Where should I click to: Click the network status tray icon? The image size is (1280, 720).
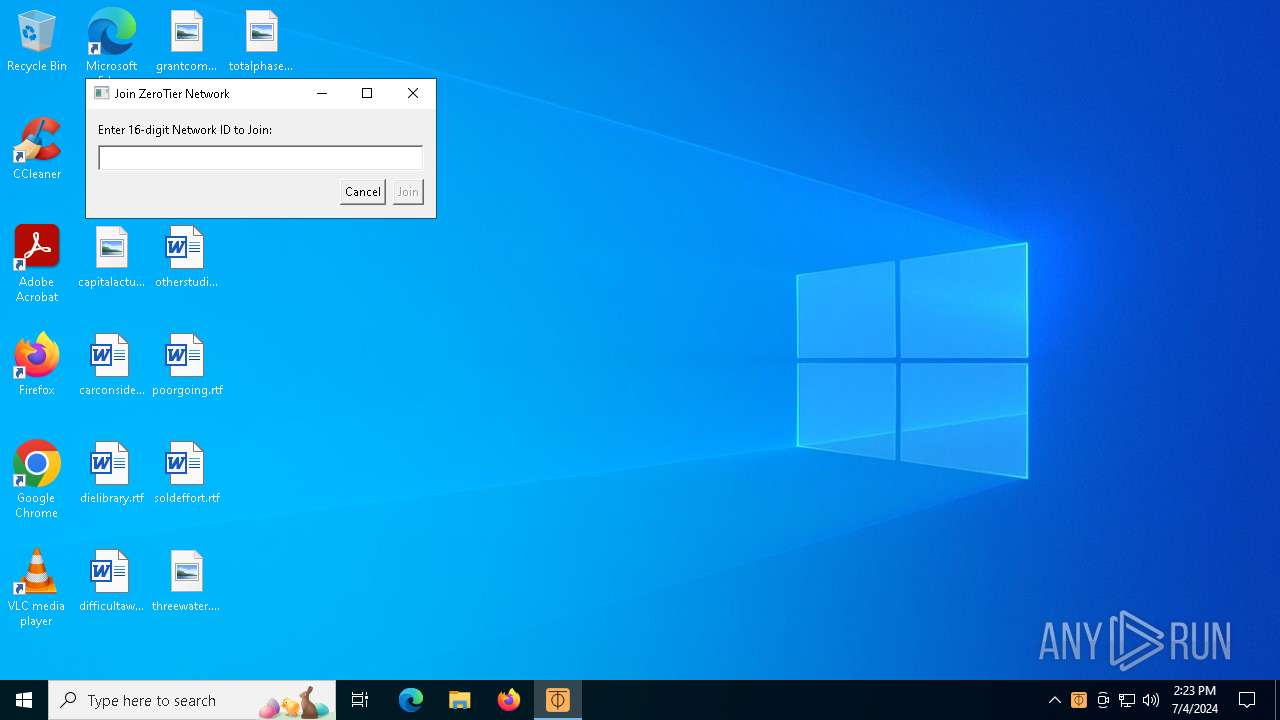[x=1127, y=700]
